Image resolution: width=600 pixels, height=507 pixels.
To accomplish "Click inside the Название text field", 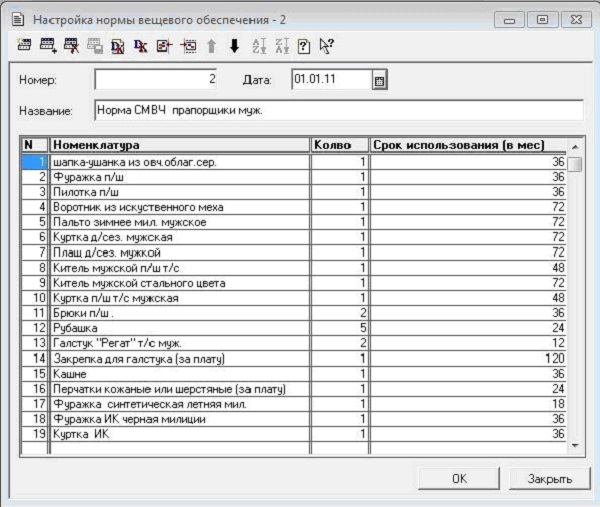I will 338,109.
